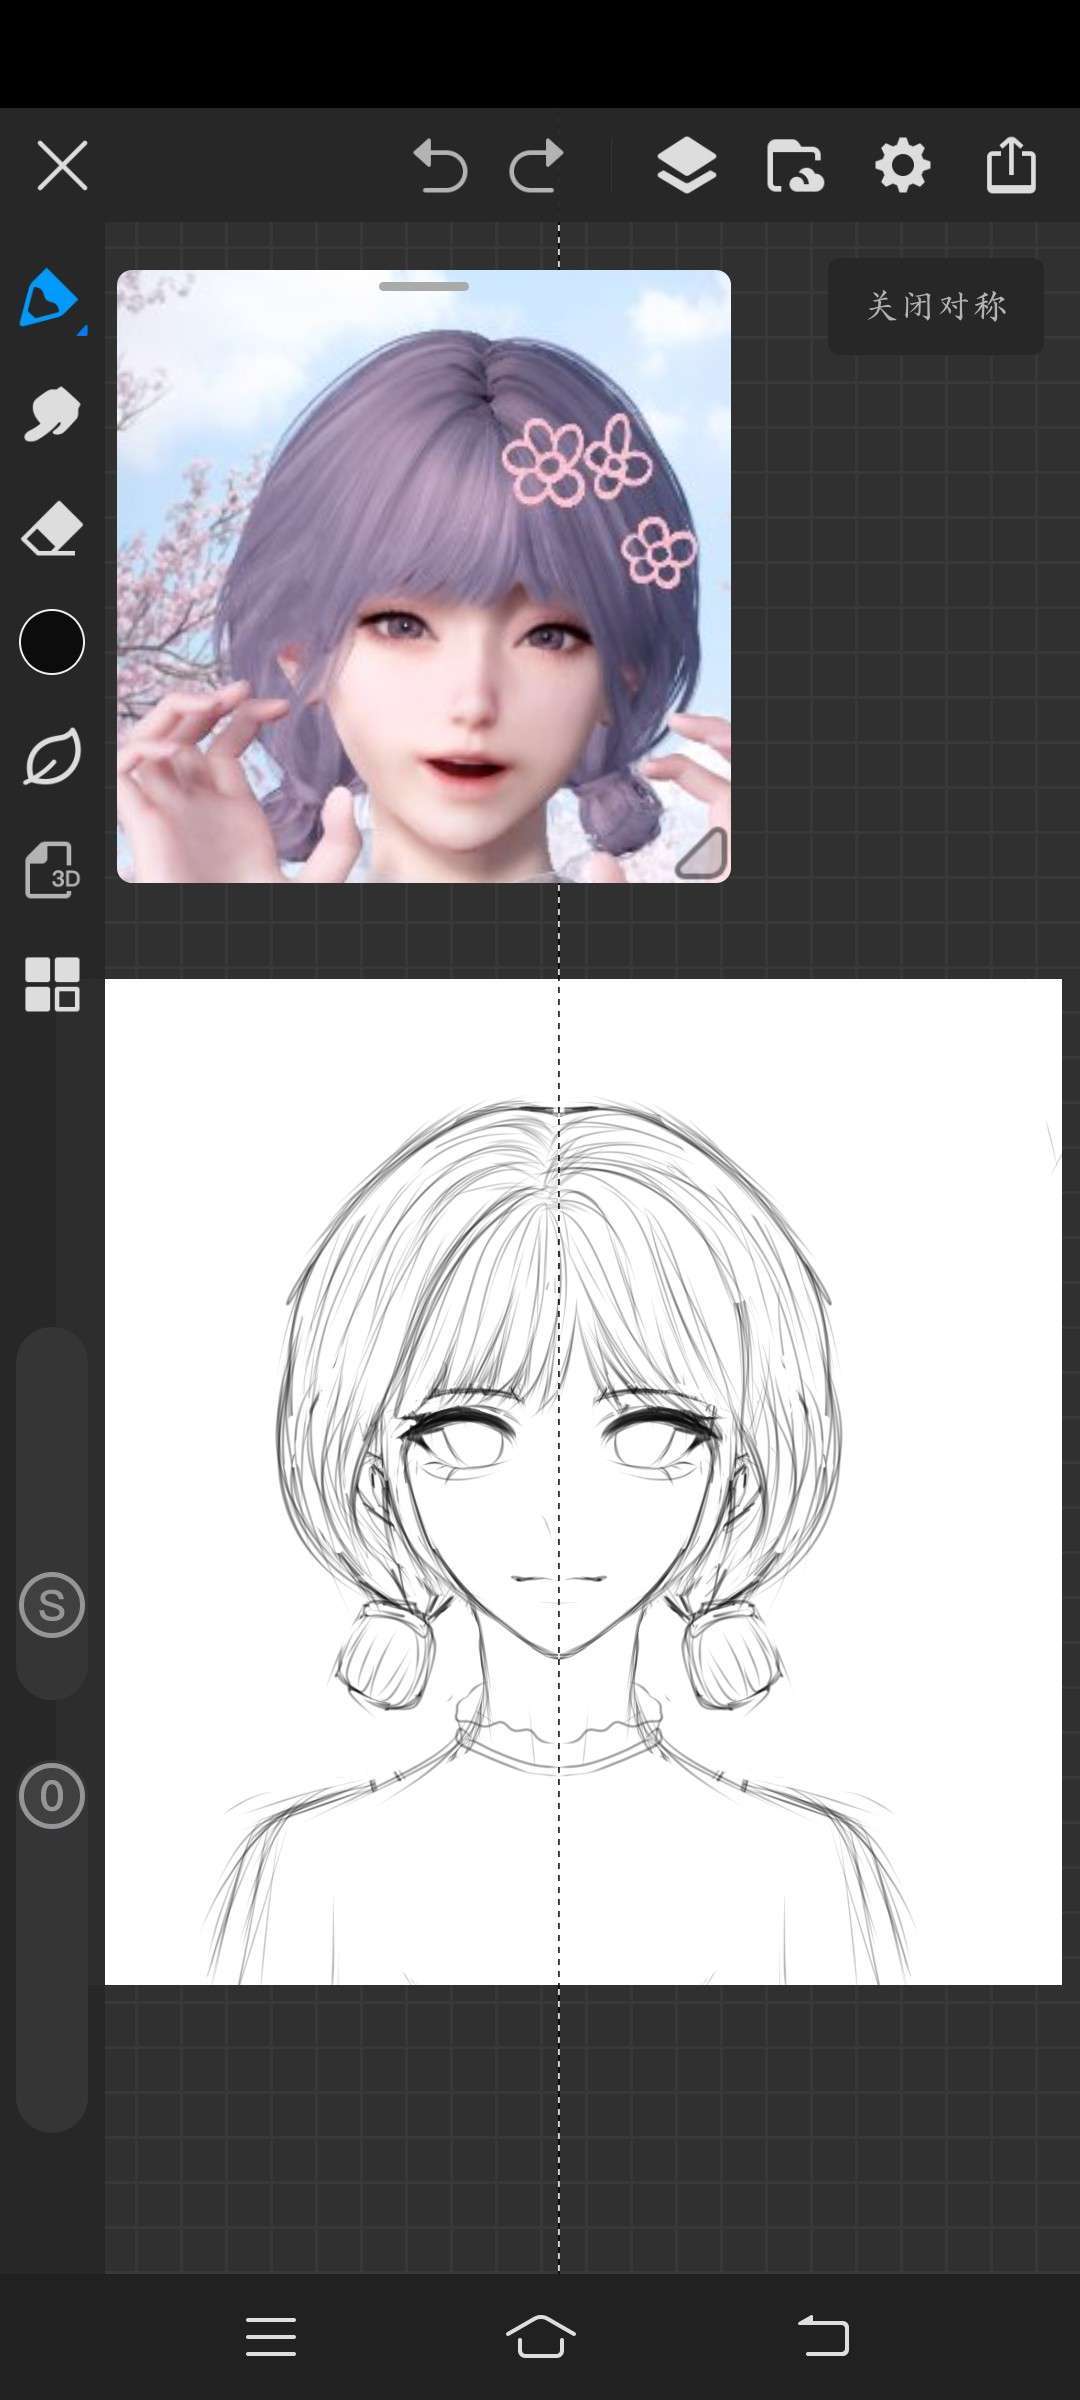Tap the O opacity slider button
The width and height of the screenshot is (1080, 2400).
[x=52, y=1796]
